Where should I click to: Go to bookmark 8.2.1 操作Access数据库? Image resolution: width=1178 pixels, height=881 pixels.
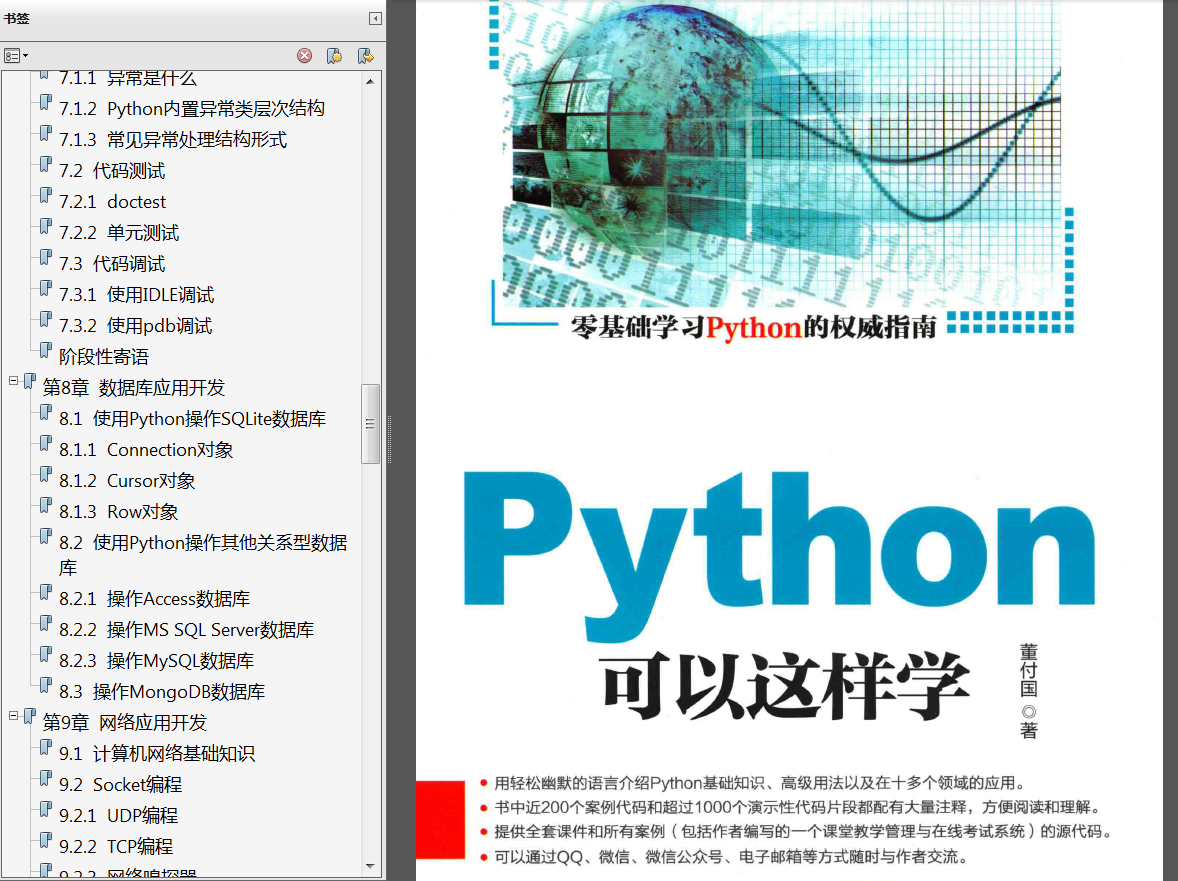coord(154,599)
